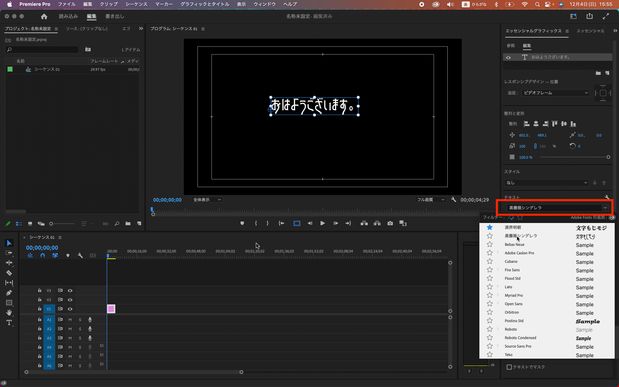The image size is (619, 387).
Task: Hide the text layer in Essential Graphics
Action: (x=508, y=58)
